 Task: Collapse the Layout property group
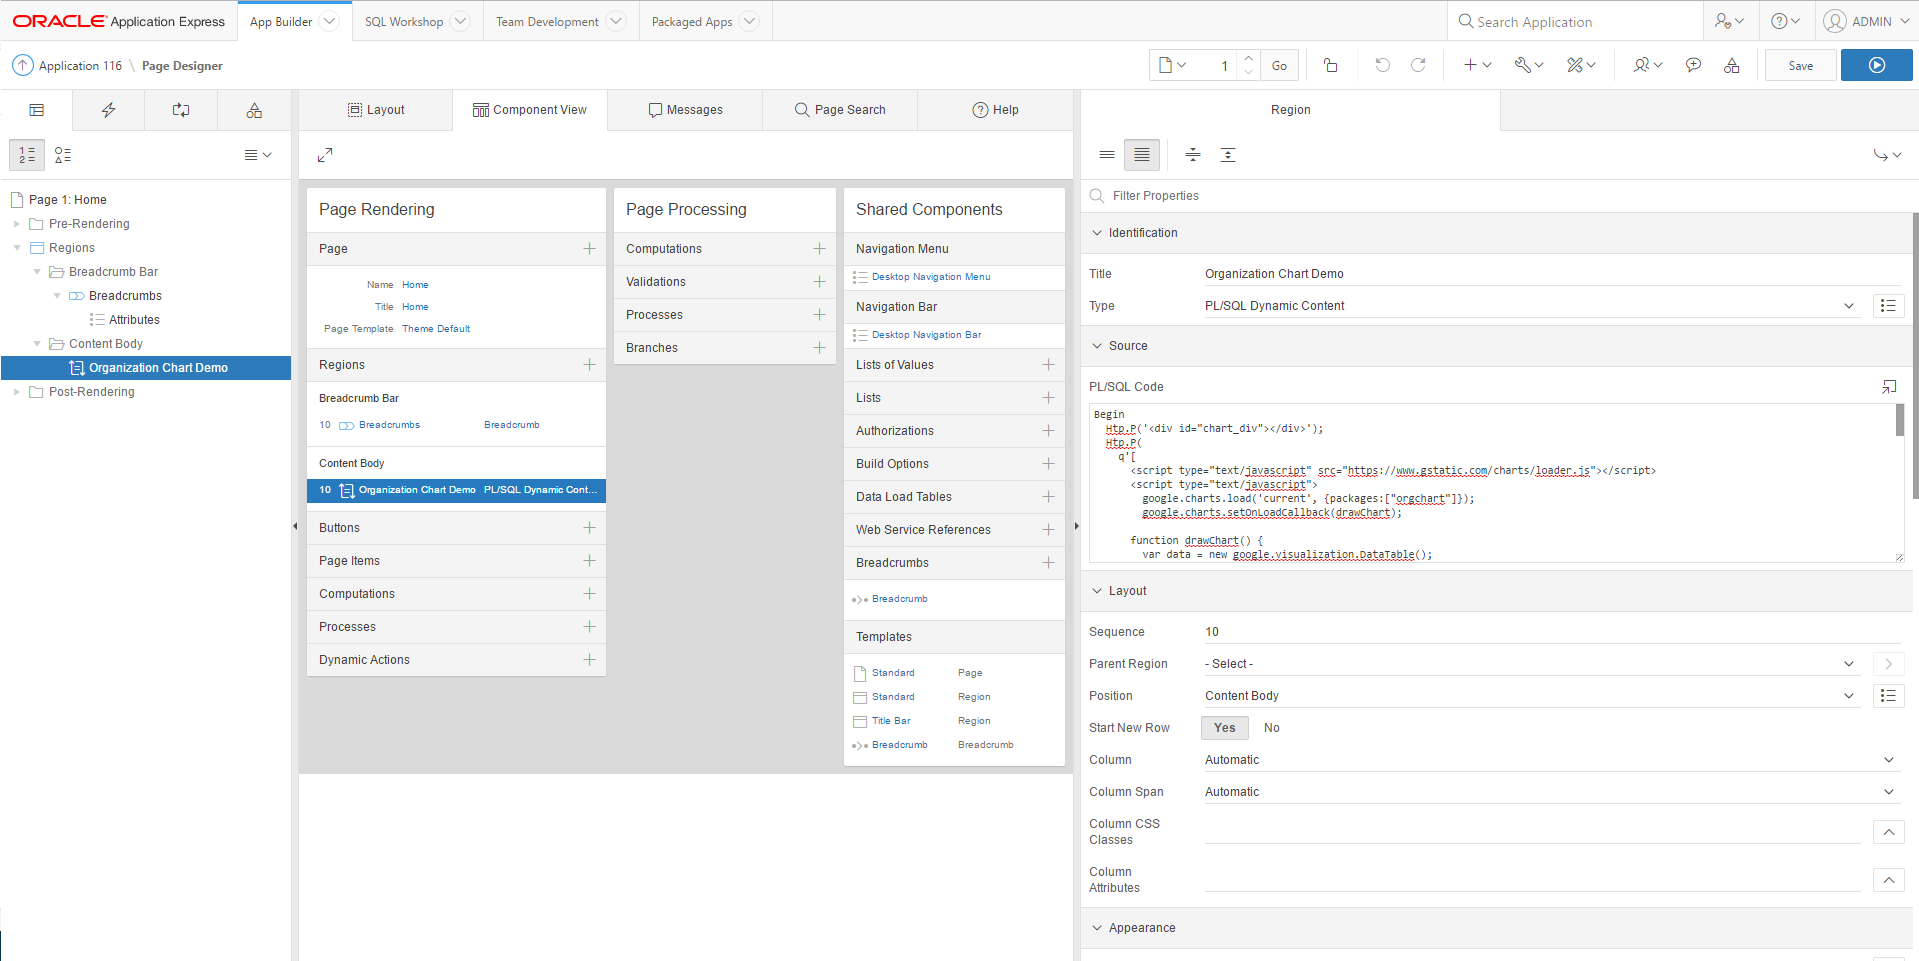(x=1097, y=591)
